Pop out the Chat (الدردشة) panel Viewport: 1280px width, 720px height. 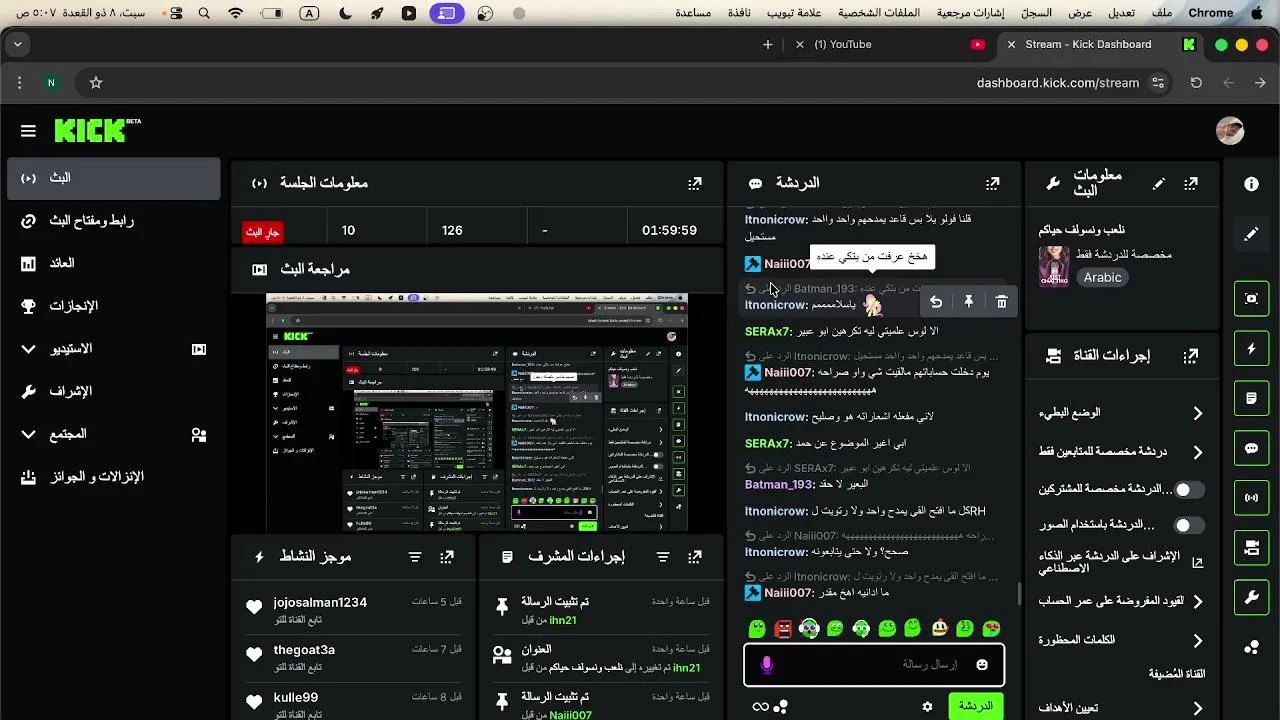coord(992,183)
